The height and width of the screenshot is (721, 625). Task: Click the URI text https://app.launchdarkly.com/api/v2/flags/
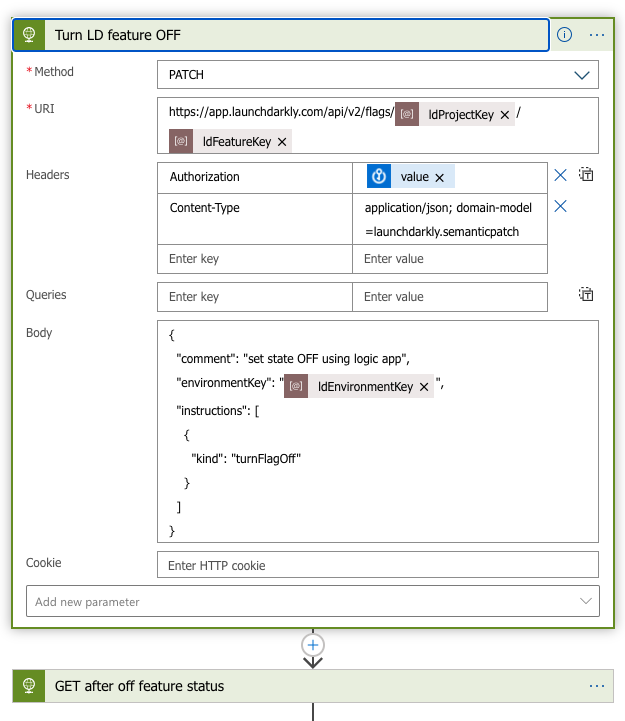pos(281,112)
